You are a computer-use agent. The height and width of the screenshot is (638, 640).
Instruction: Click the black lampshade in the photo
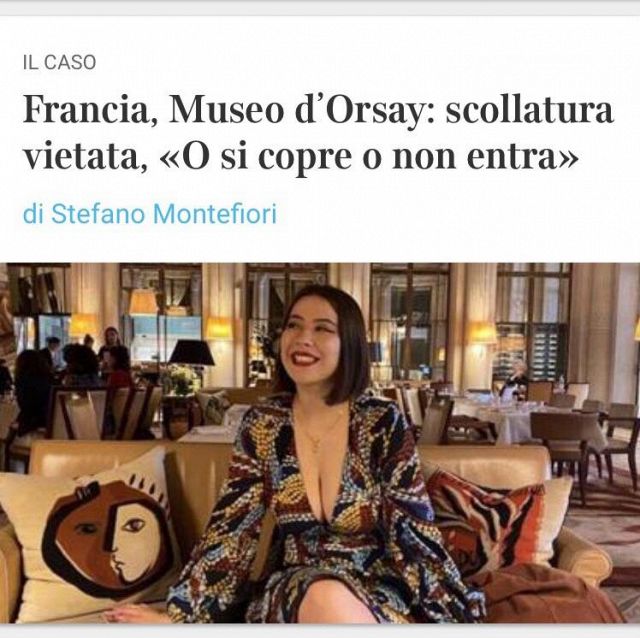click(x=191, y=353)
